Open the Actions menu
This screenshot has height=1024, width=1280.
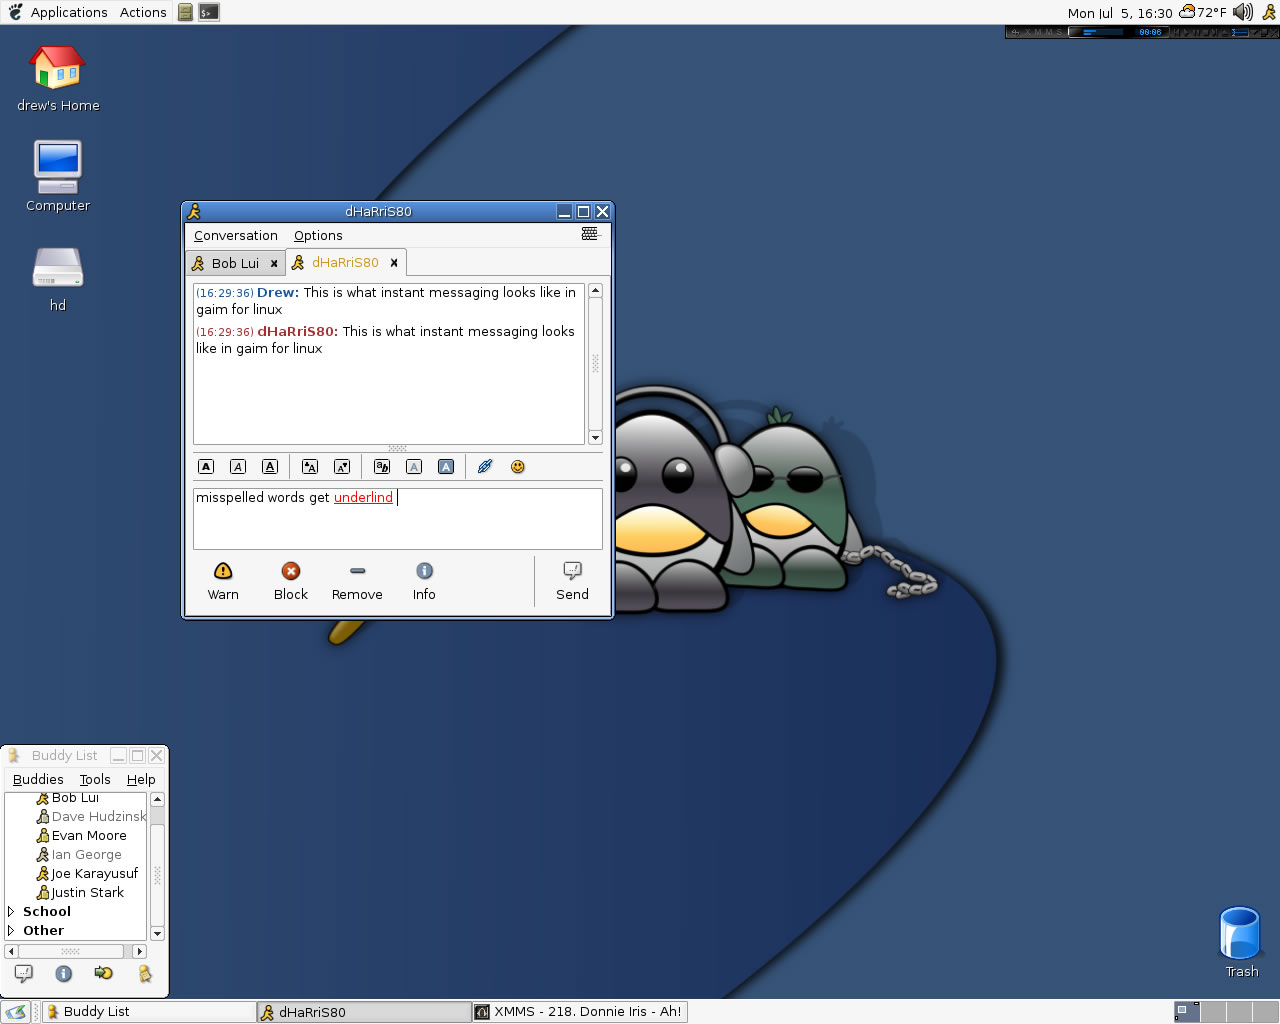tap(143, 12)
